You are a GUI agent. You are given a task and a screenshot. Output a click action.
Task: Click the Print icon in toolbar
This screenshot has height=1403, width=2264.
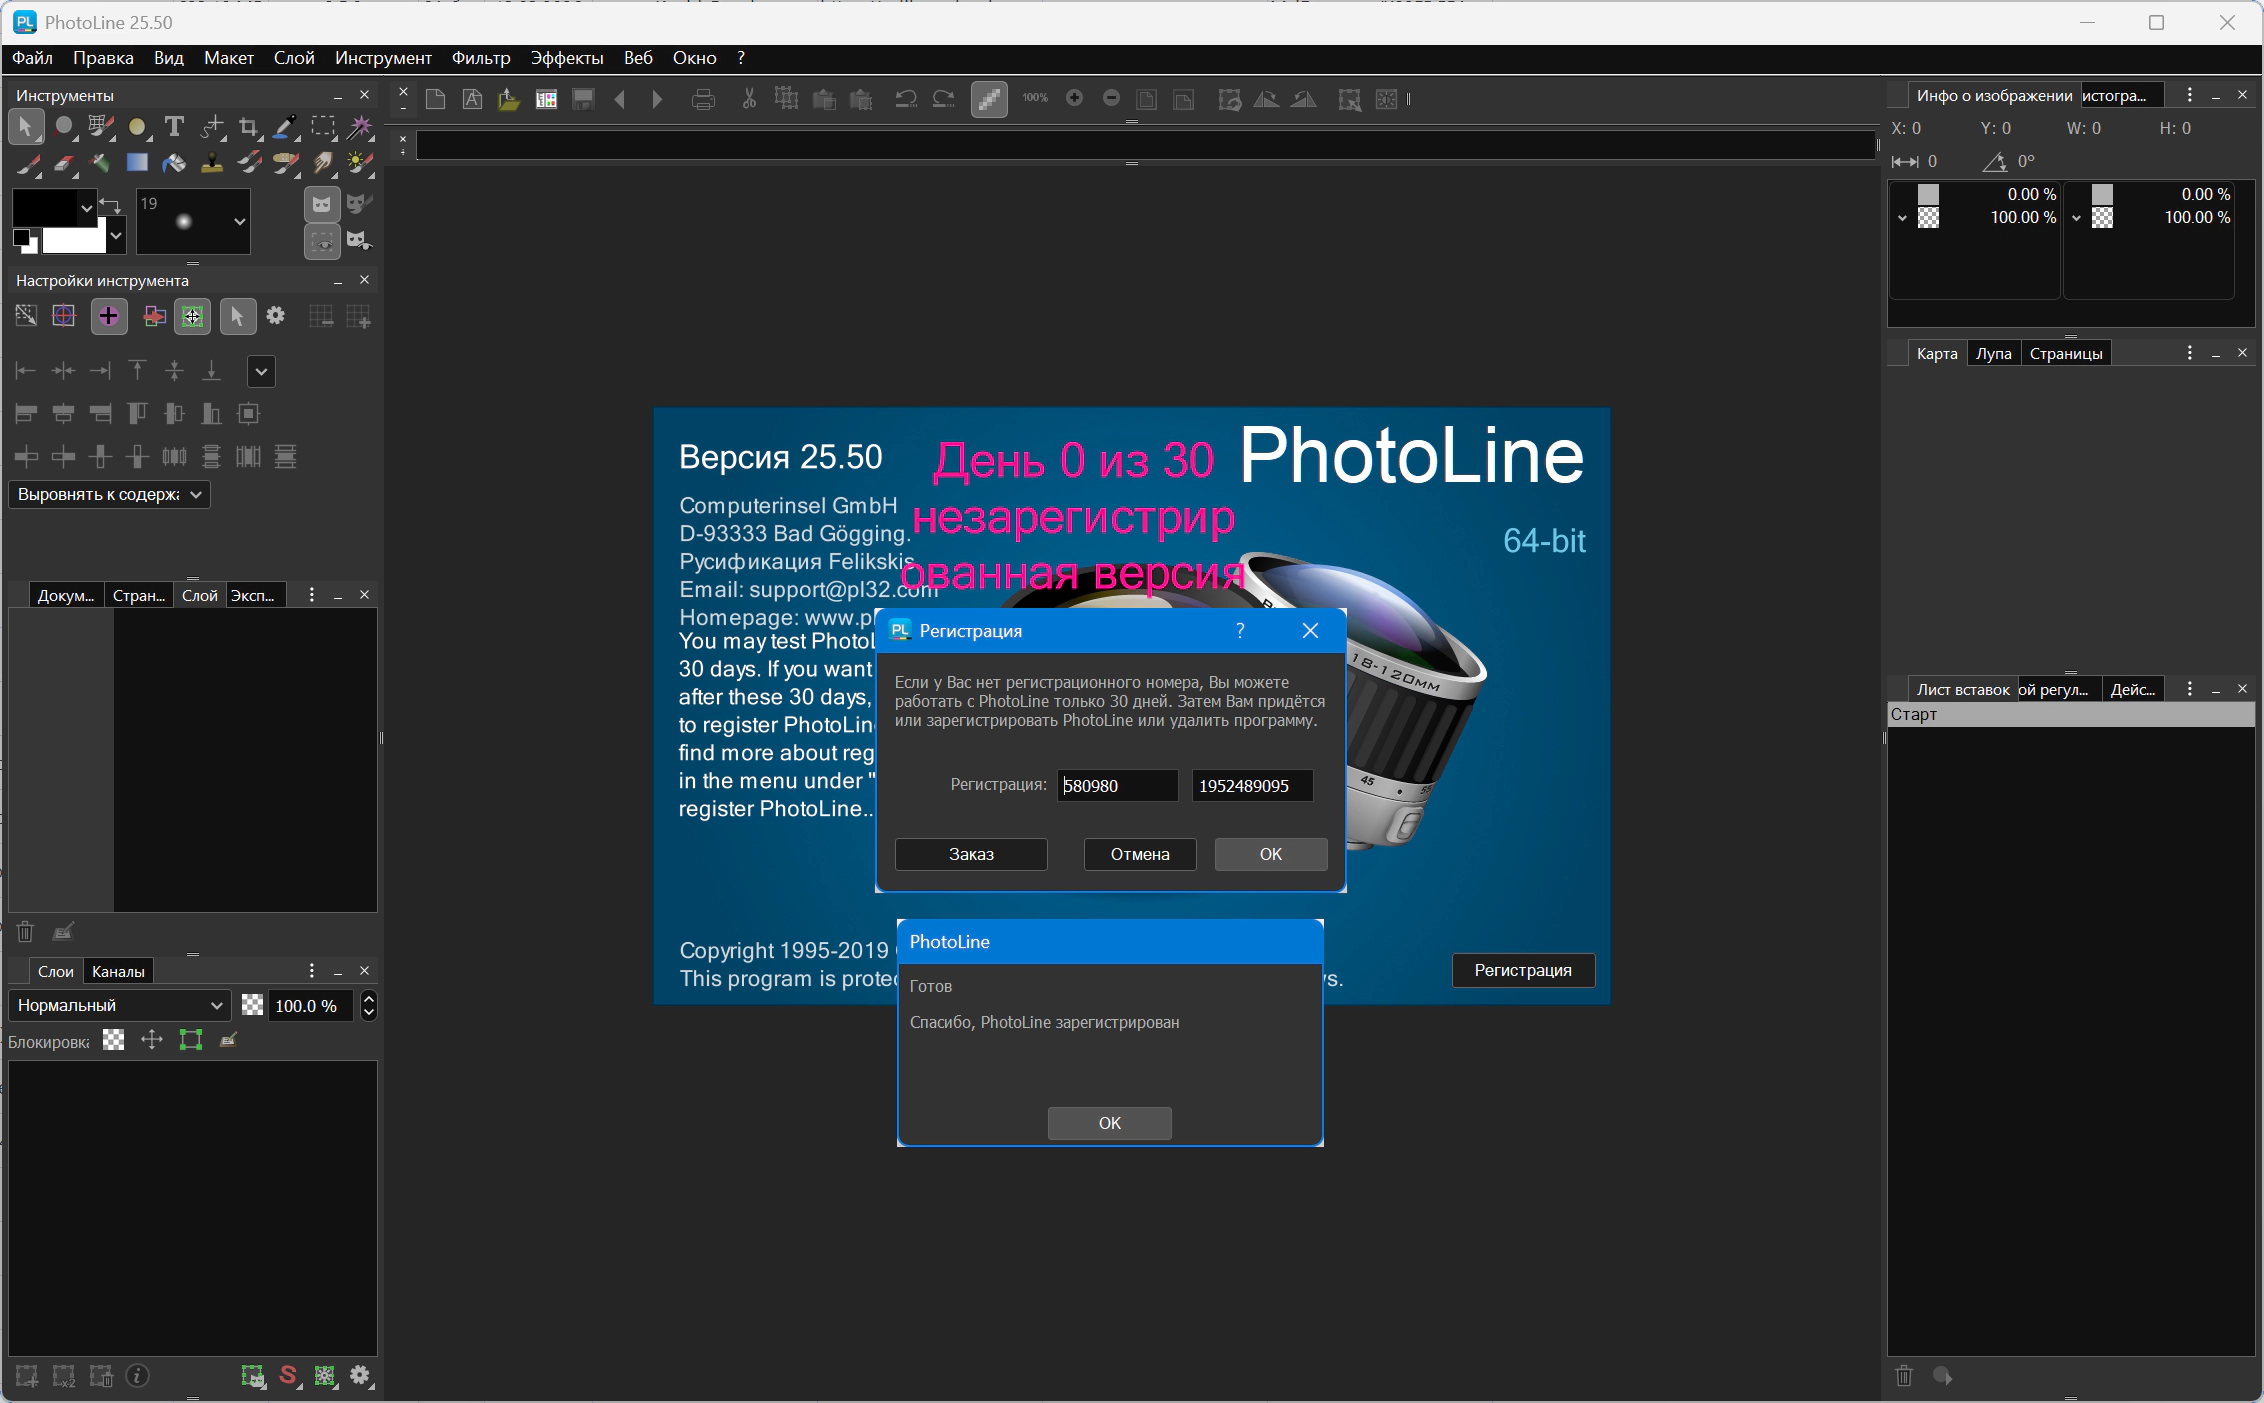(703, 99)
